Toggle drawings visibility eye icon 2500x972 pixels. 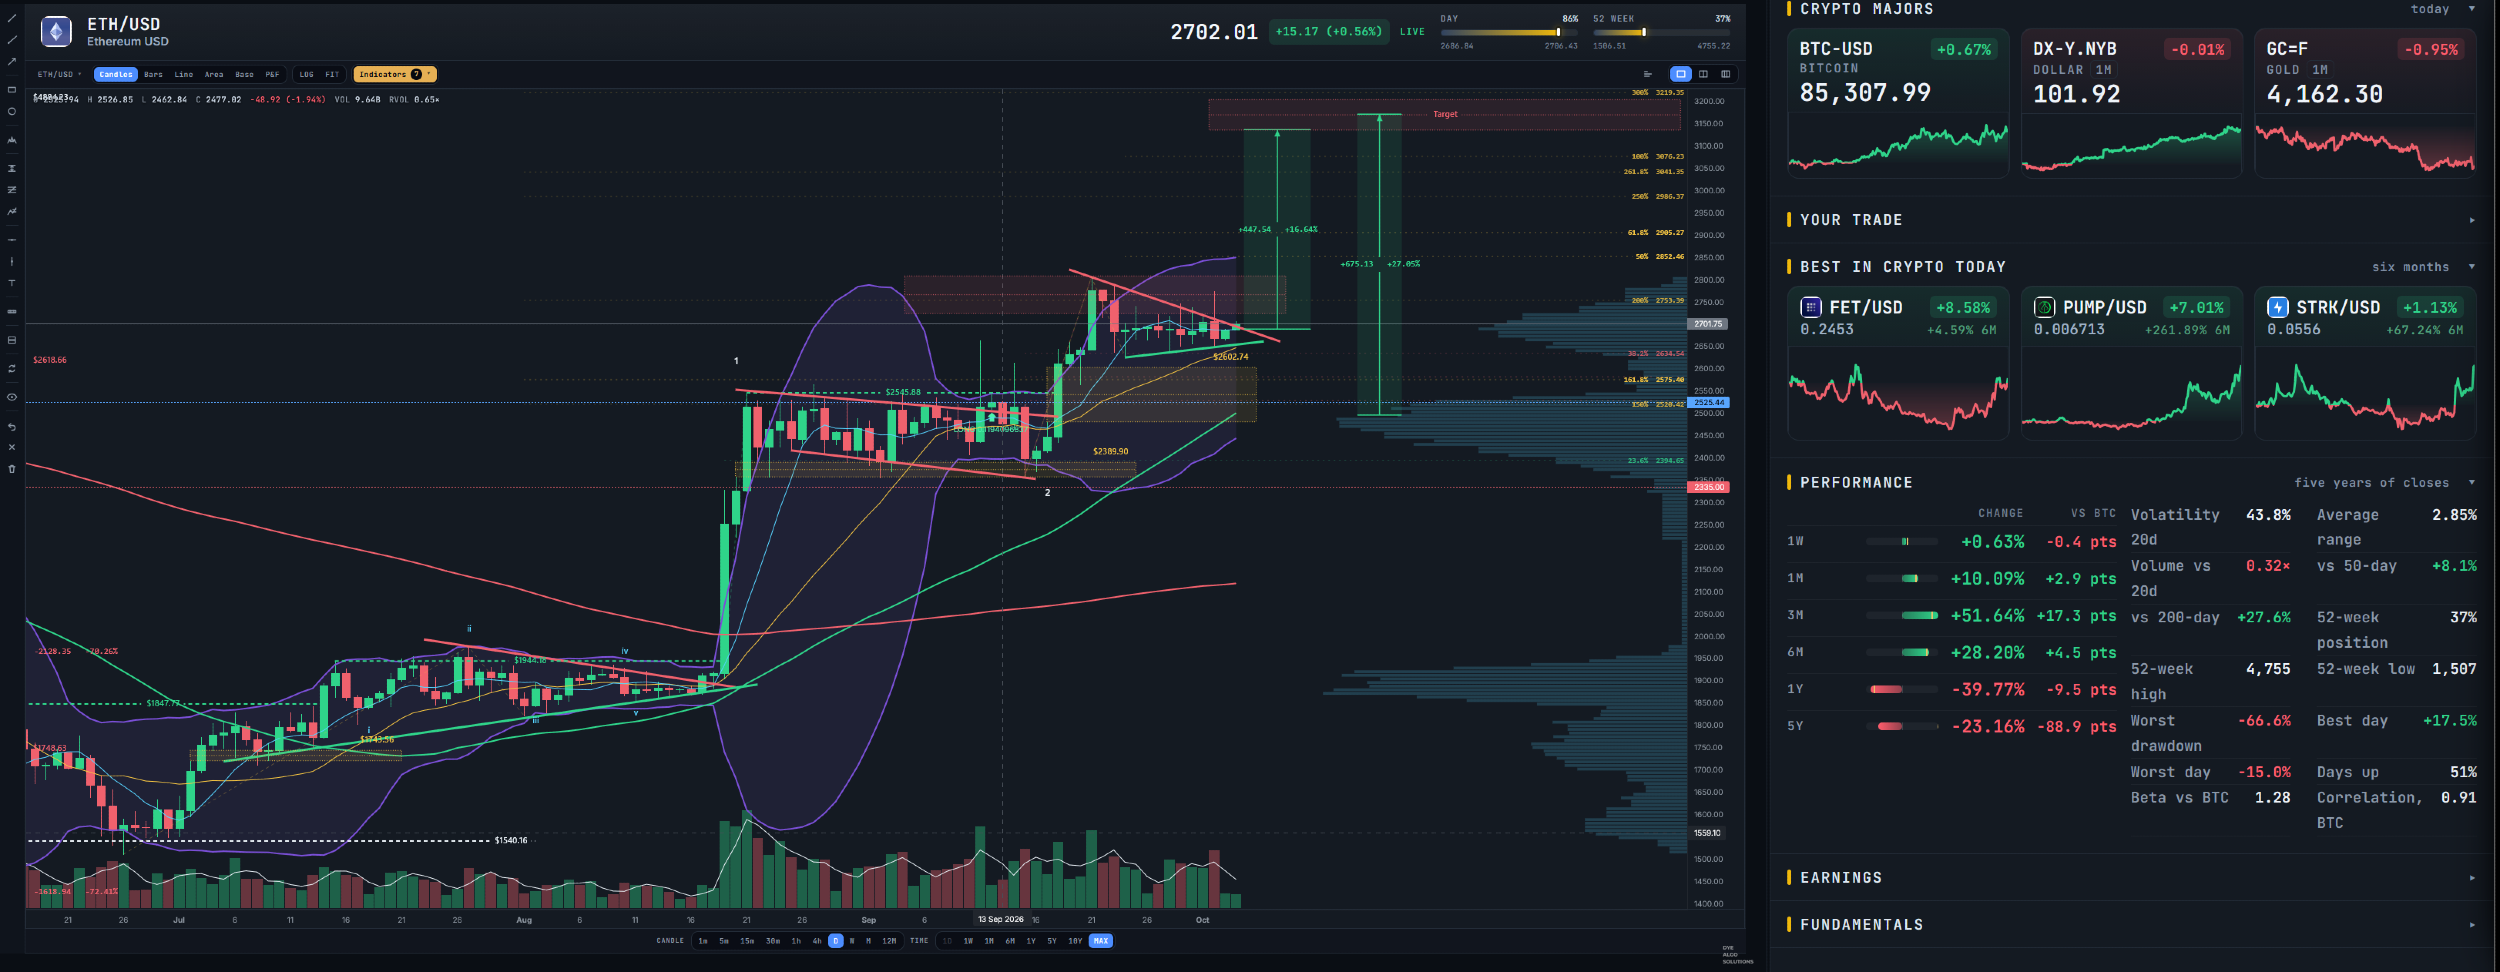(12, 397)
